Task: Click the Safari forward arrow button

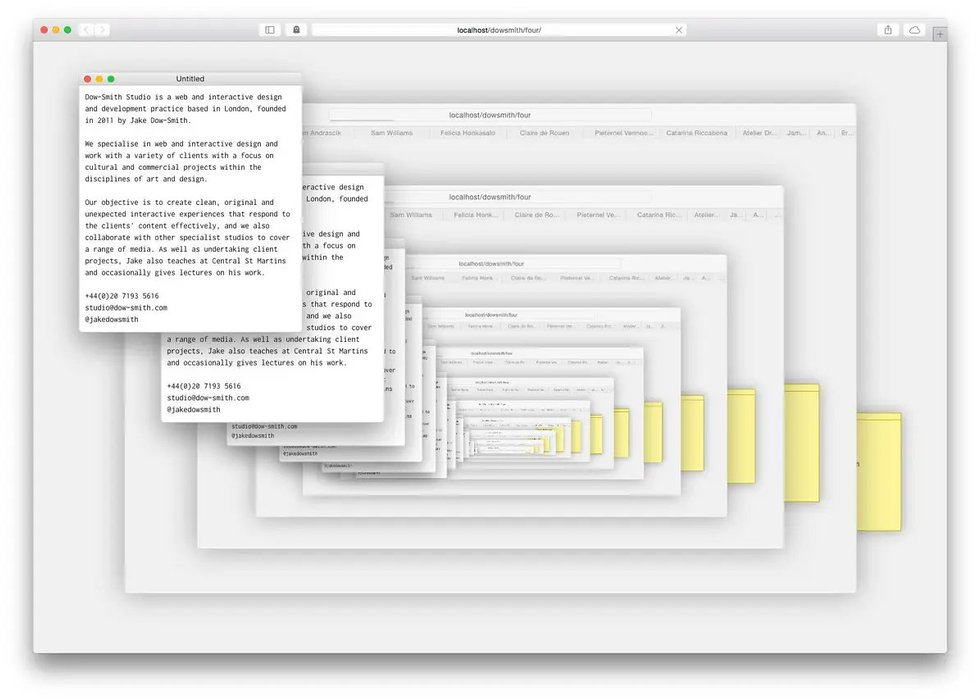Action: pos(102,30)
